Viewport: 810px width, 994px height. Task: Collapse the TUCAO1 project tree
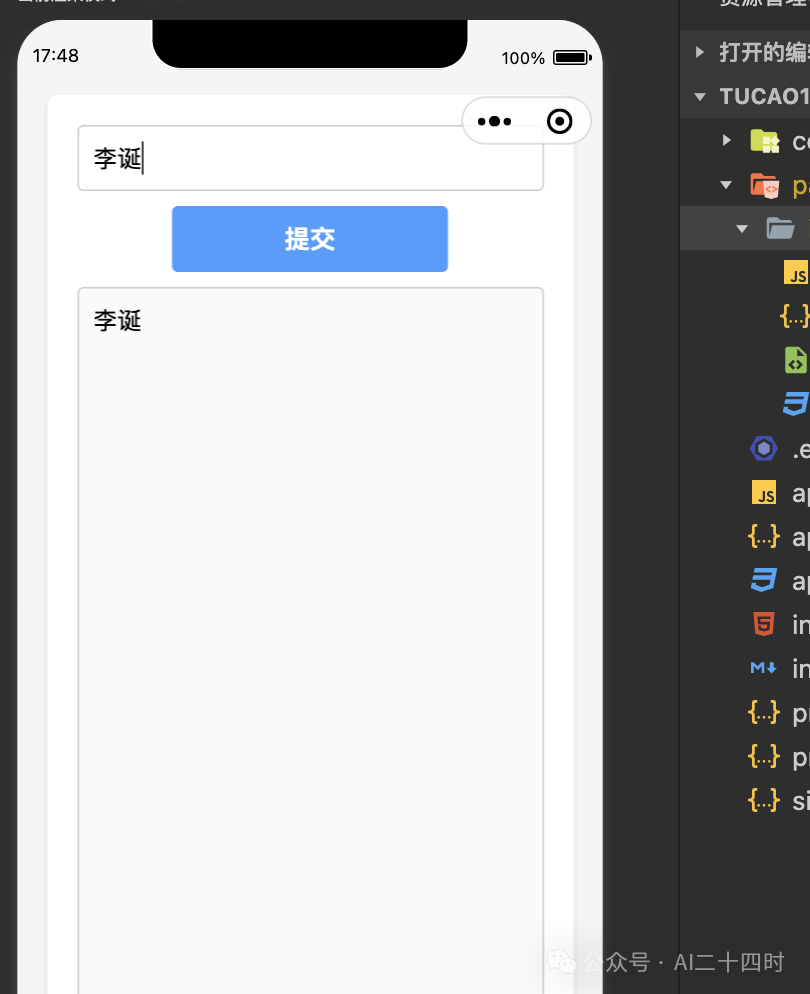[698, 96]
